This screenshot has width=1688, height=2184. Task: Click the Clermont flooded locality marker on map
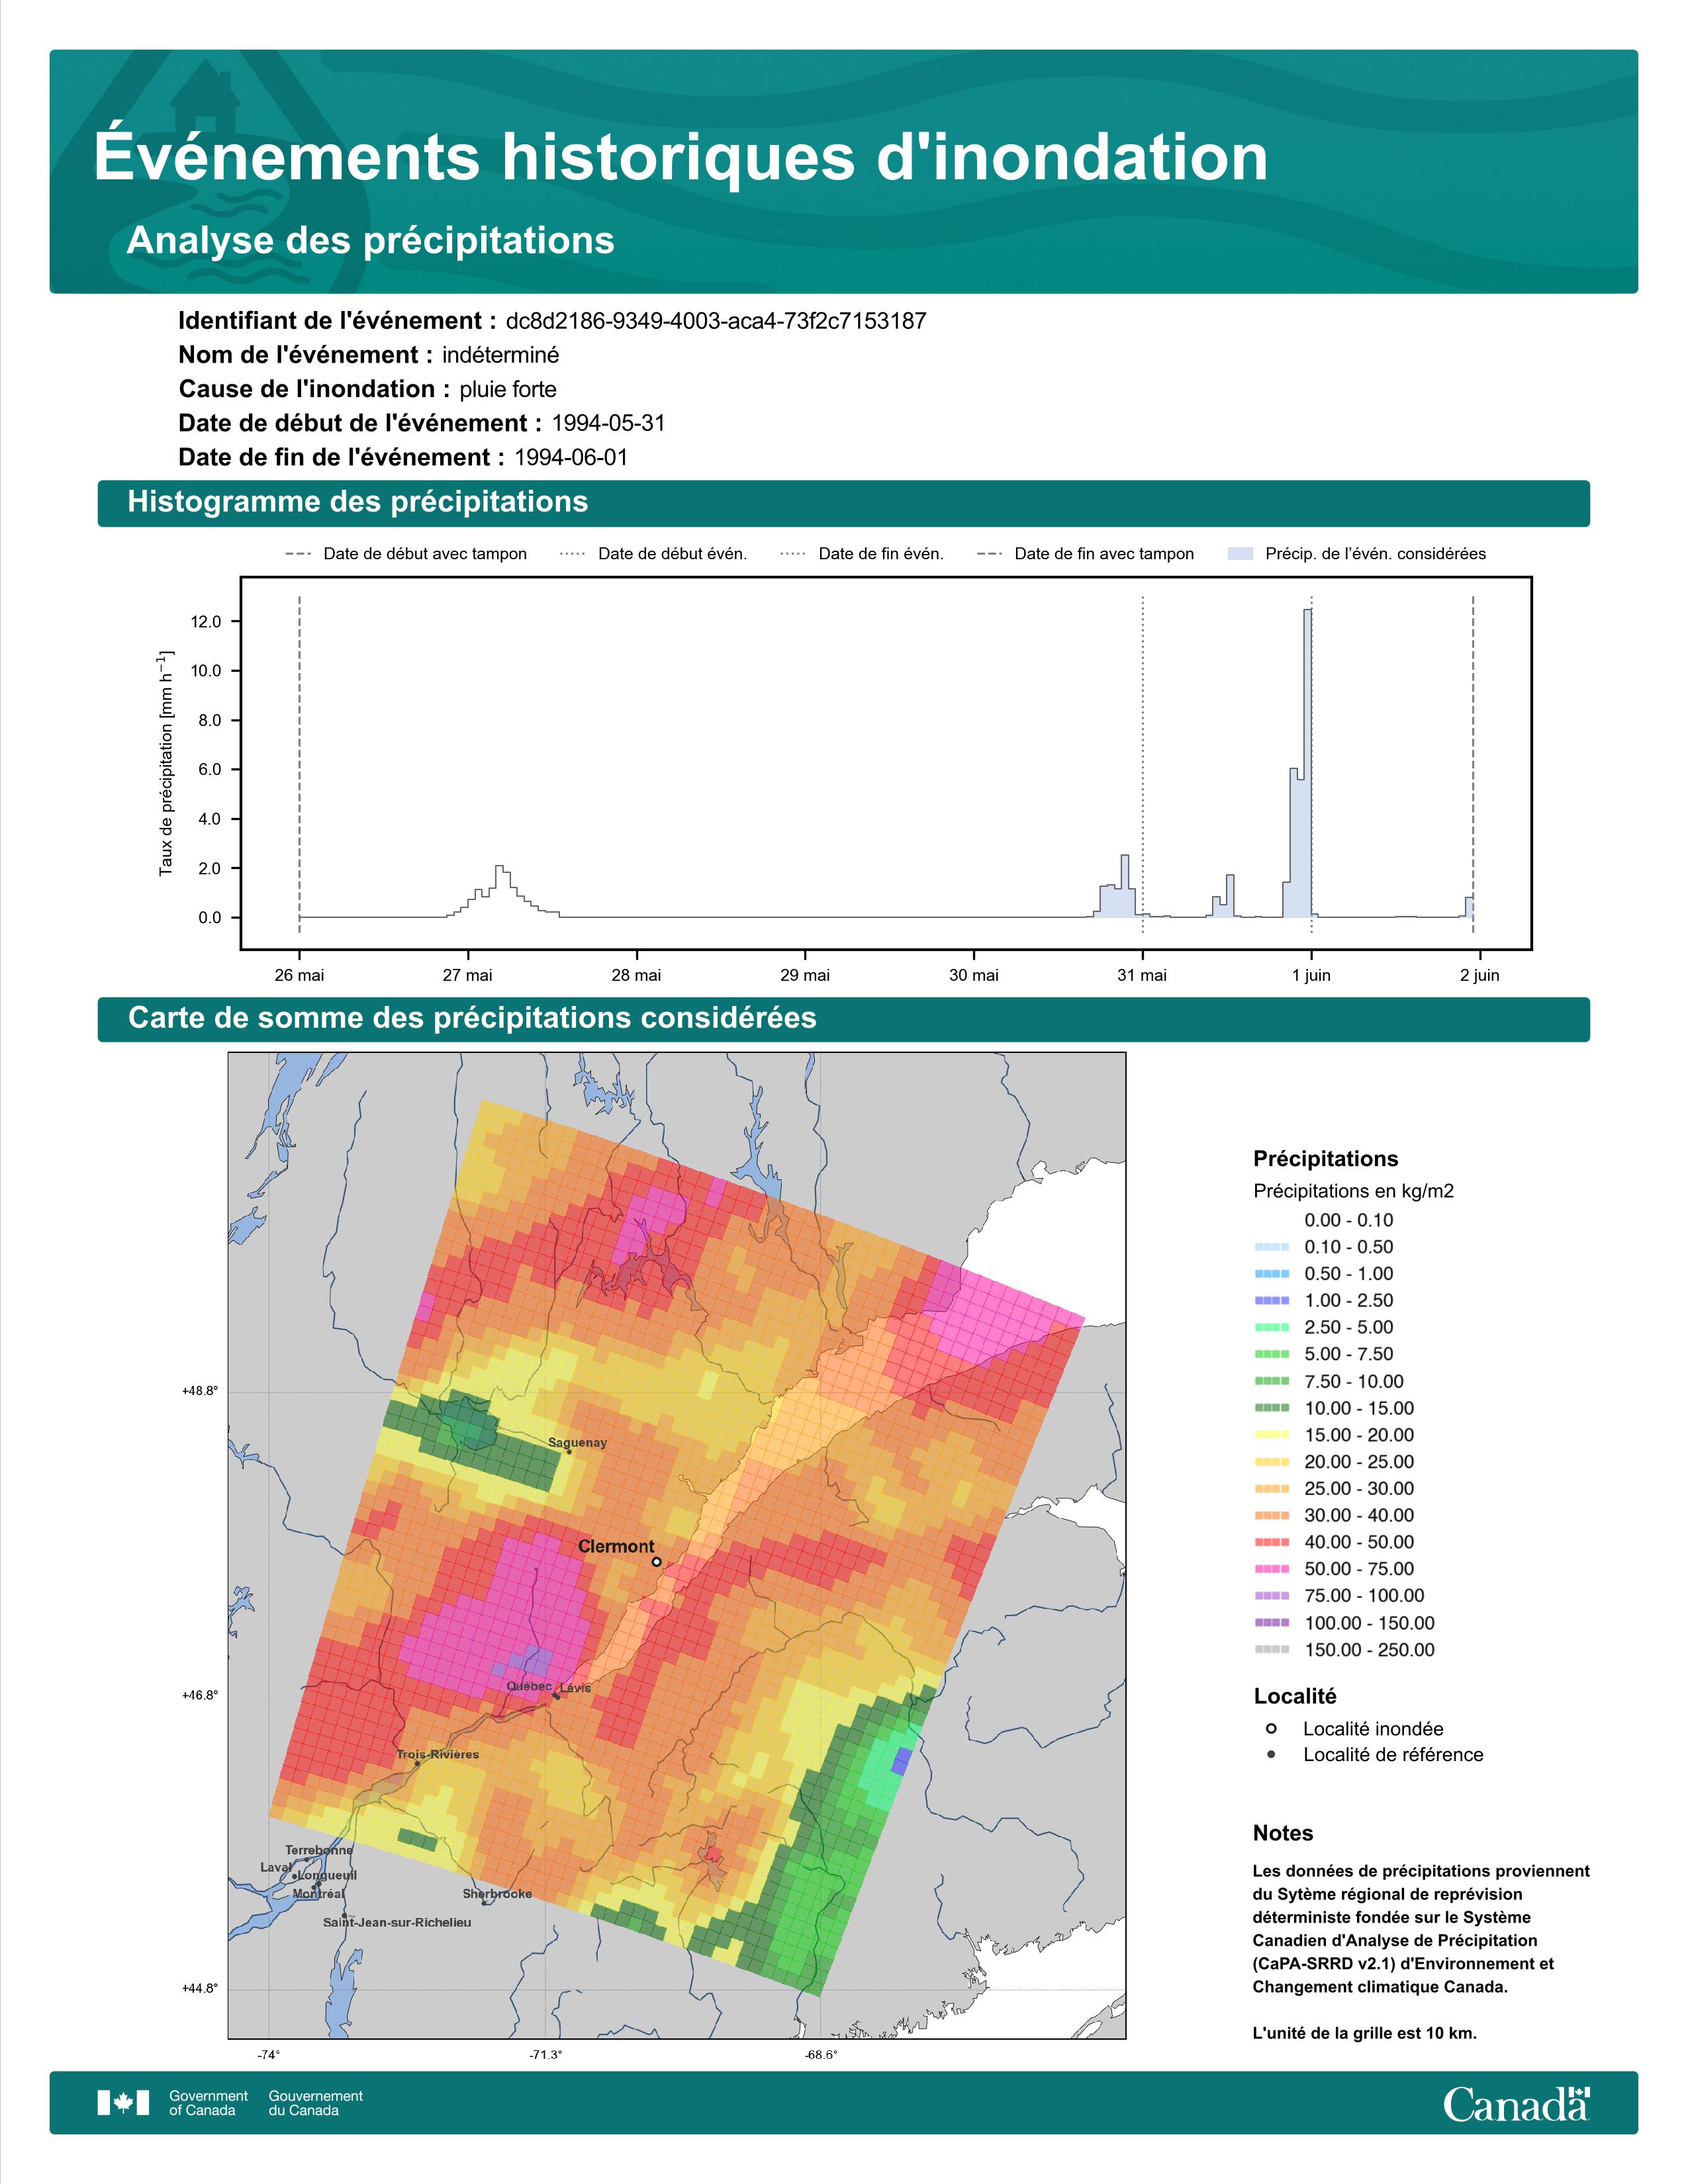coord(656,1562)
